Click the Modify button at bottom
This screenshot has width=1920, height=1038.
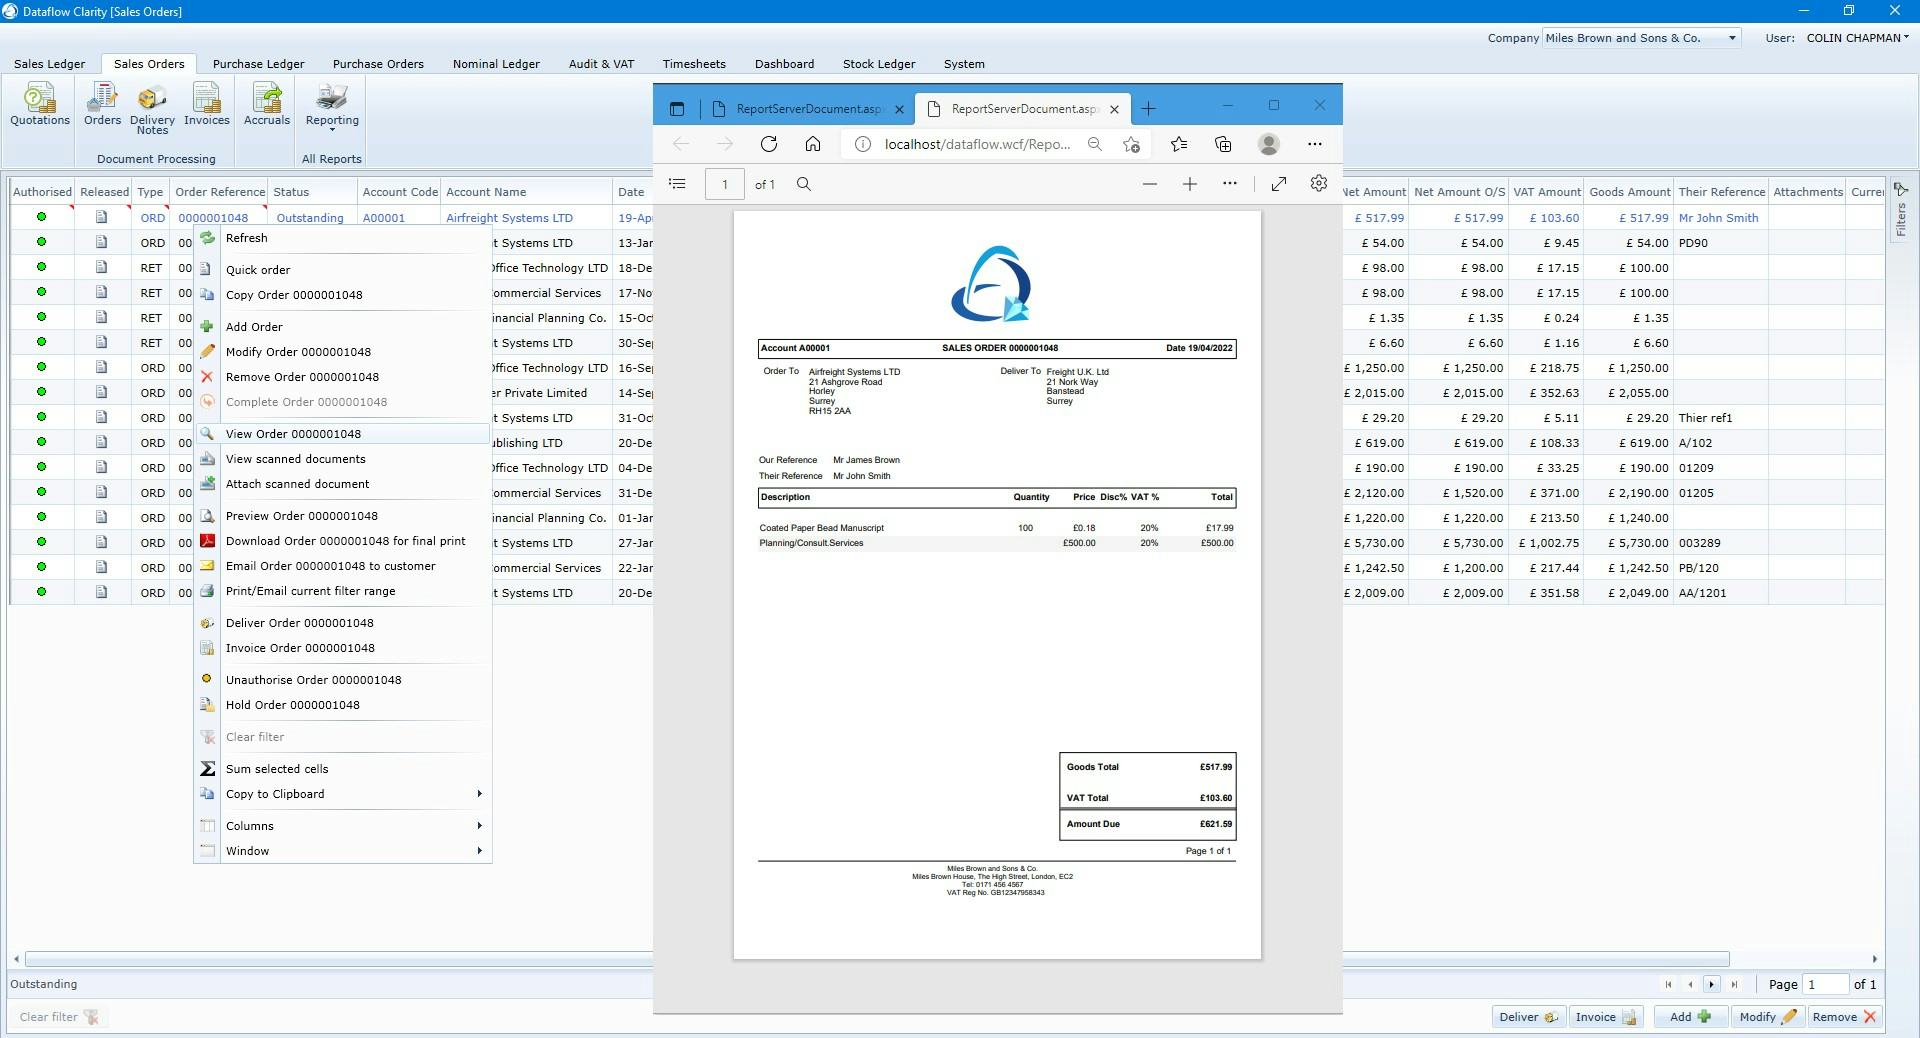(1767, 1017)
